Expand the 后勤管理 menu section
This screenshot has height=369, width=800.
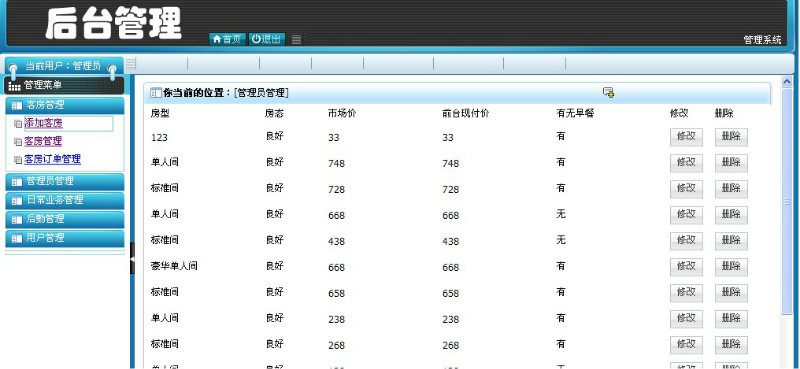coord(65,219)
